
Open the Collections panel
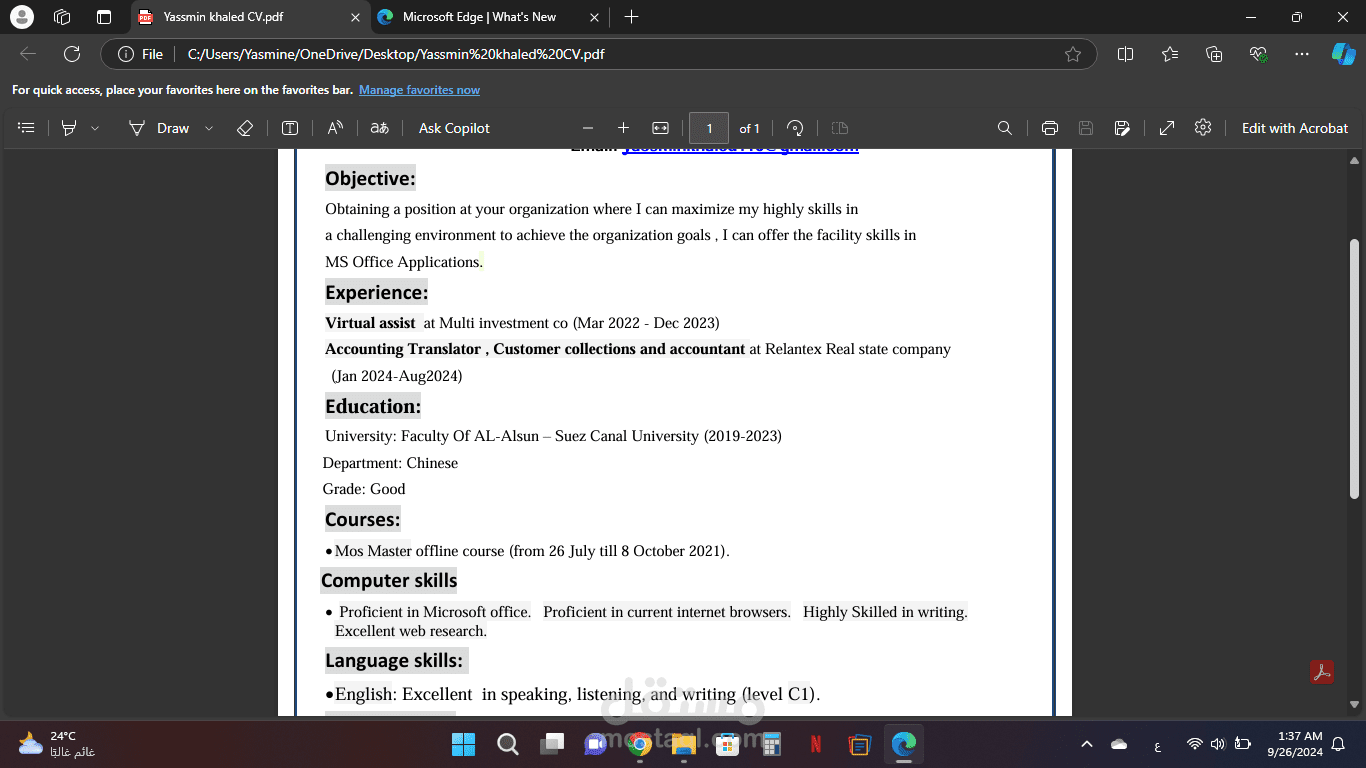coord(1214,54)
